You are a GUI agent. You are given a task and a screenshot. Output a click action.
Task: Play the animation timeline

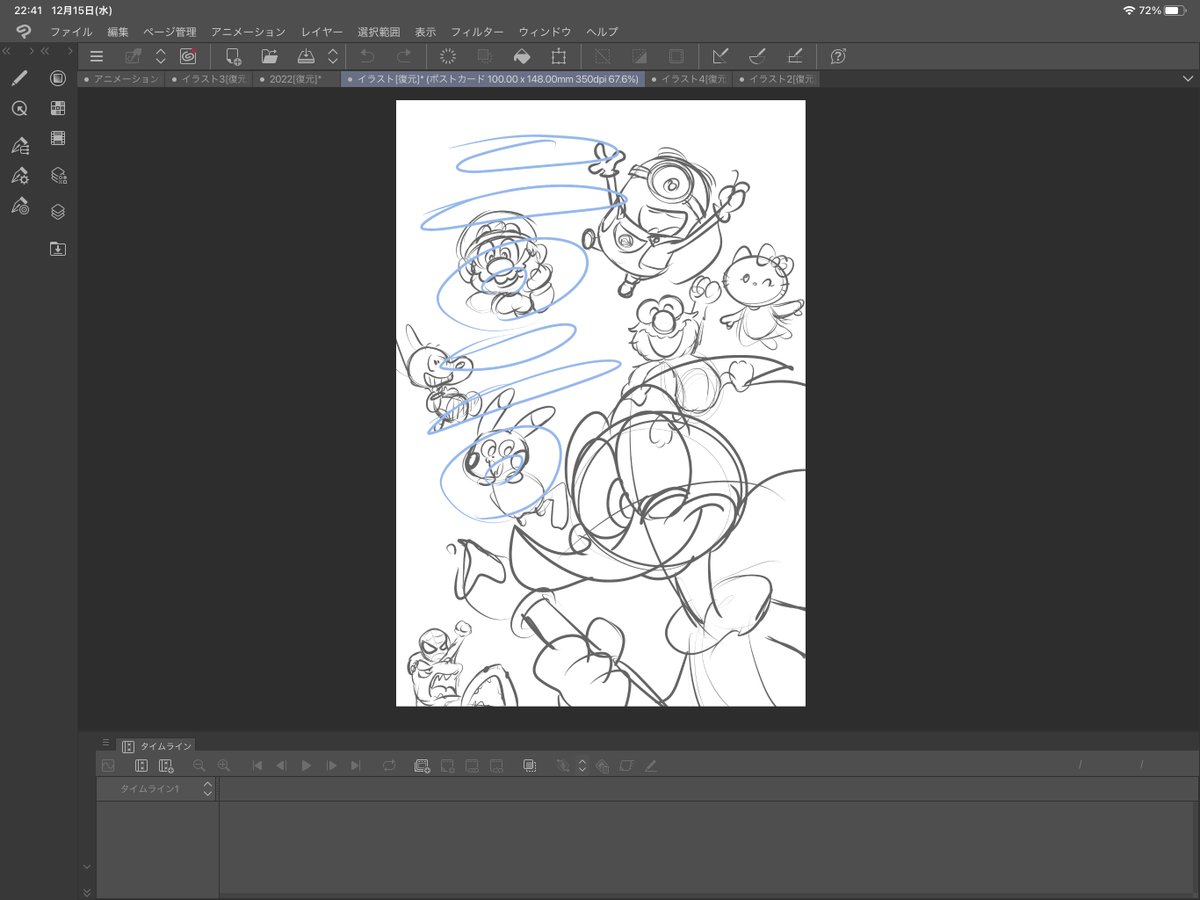point(306,765)
